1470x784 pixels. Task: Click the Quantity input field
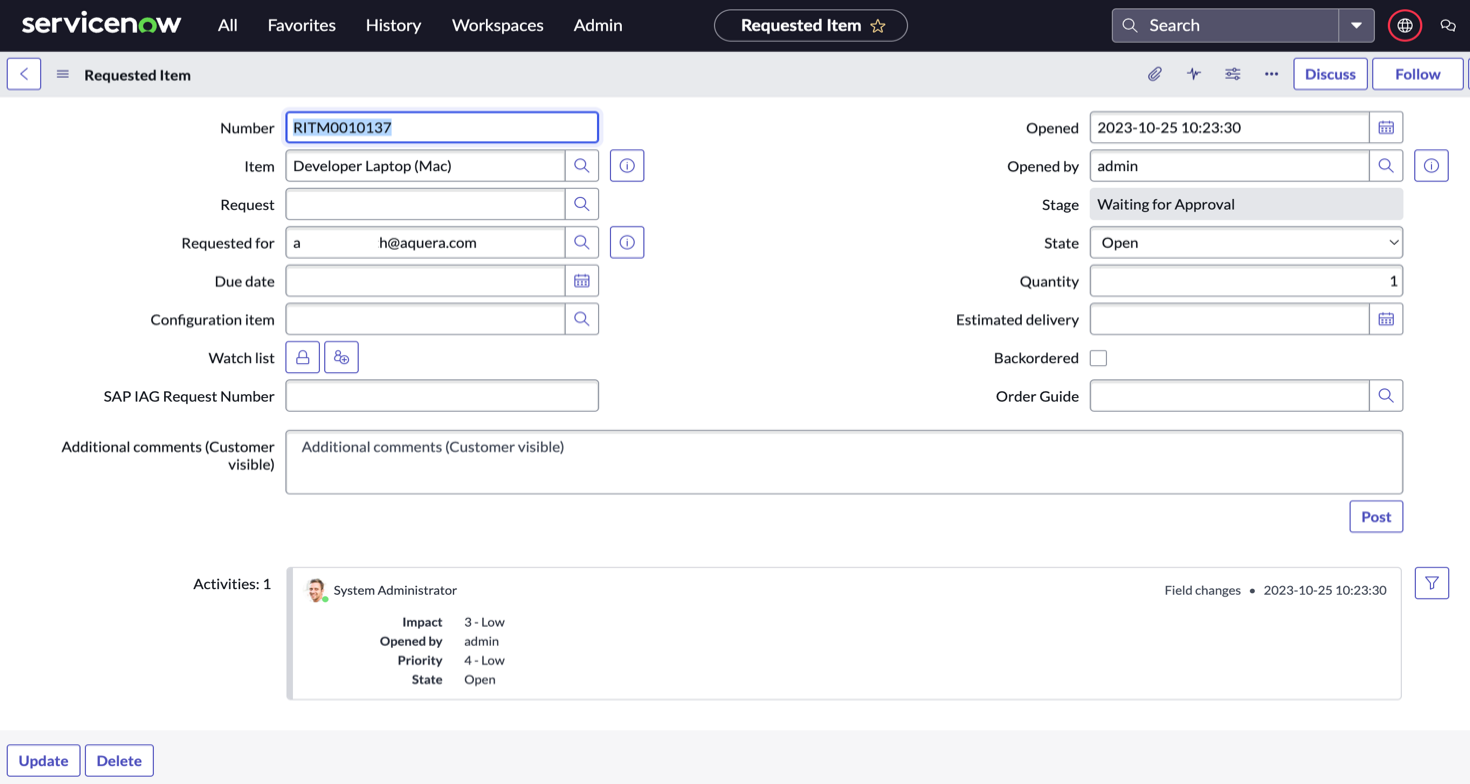[x=1246, y=281]
